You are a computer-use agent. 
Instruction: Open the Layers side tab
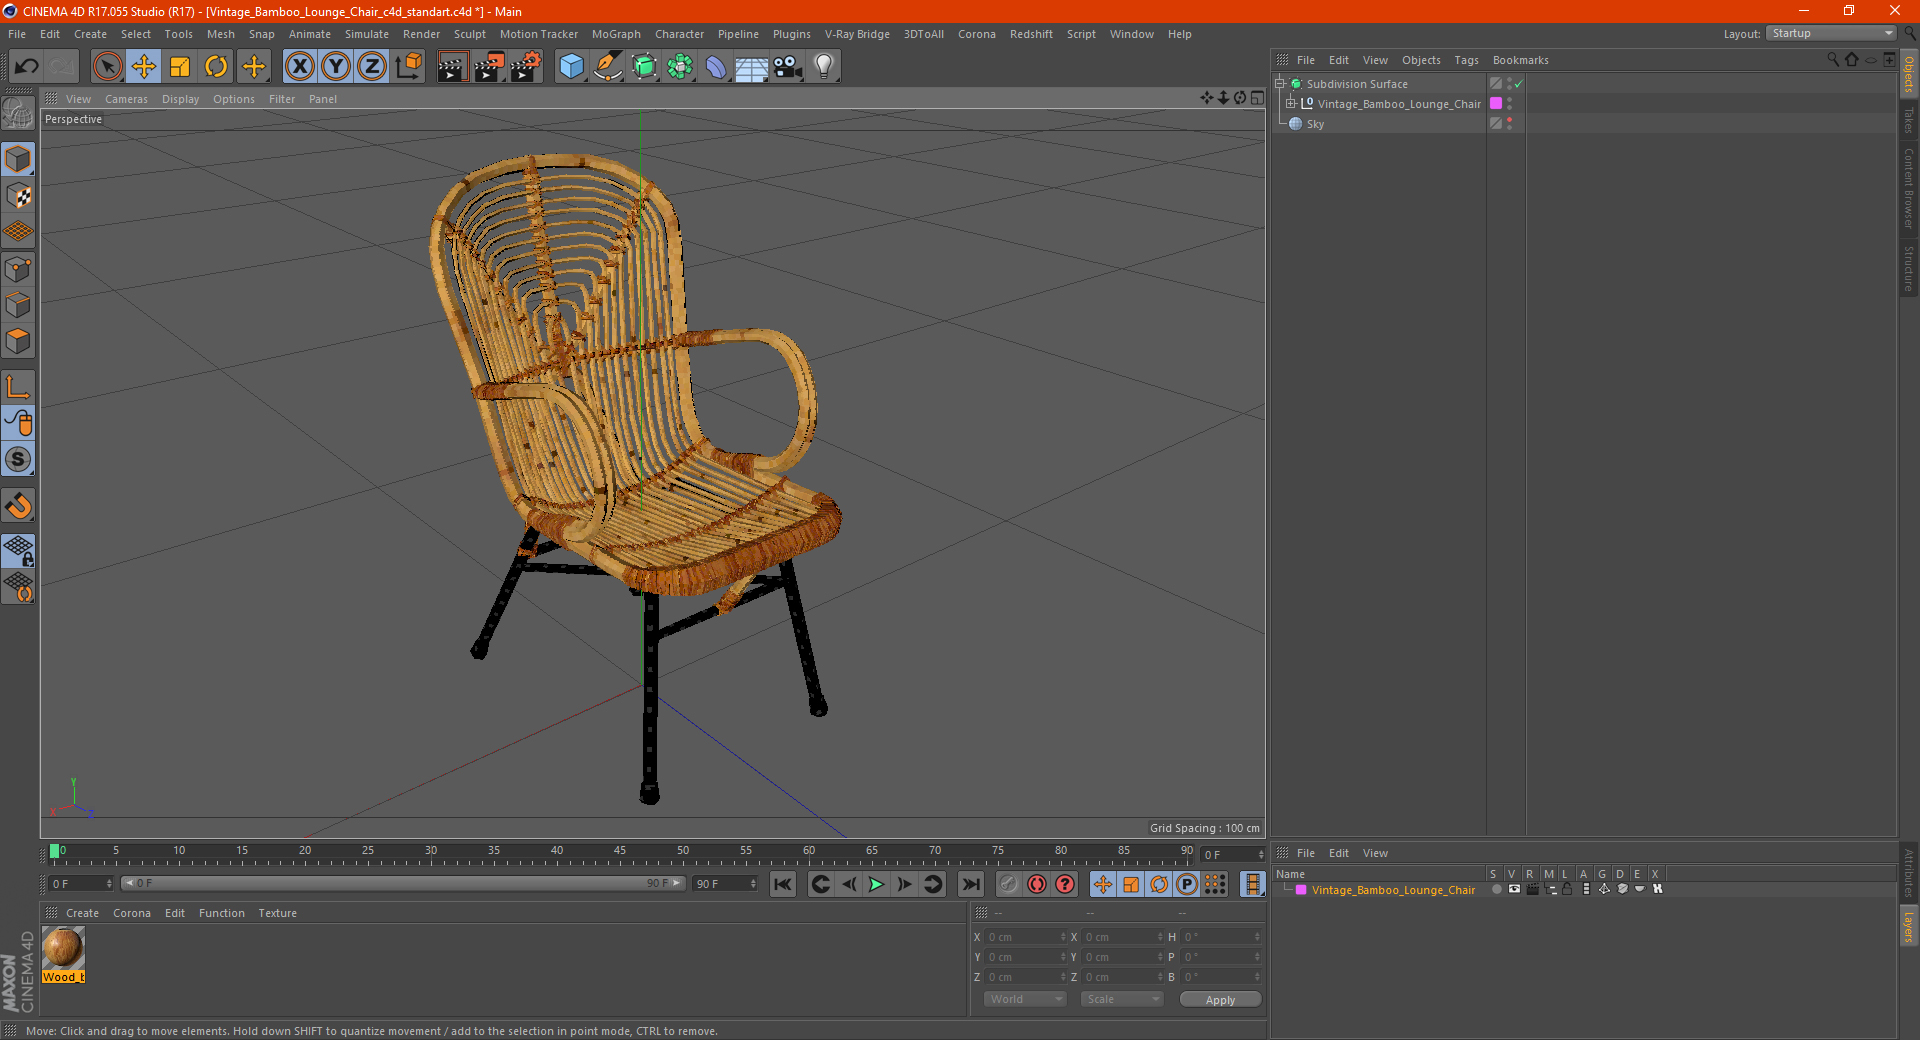[x=1908, y=926]
